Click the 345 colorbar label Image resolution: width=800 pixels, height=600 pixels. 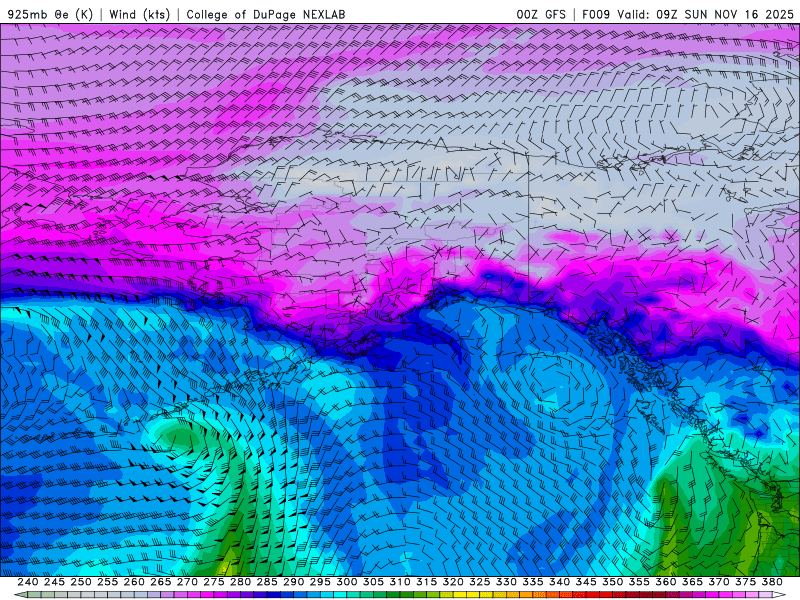pos(586,582)
